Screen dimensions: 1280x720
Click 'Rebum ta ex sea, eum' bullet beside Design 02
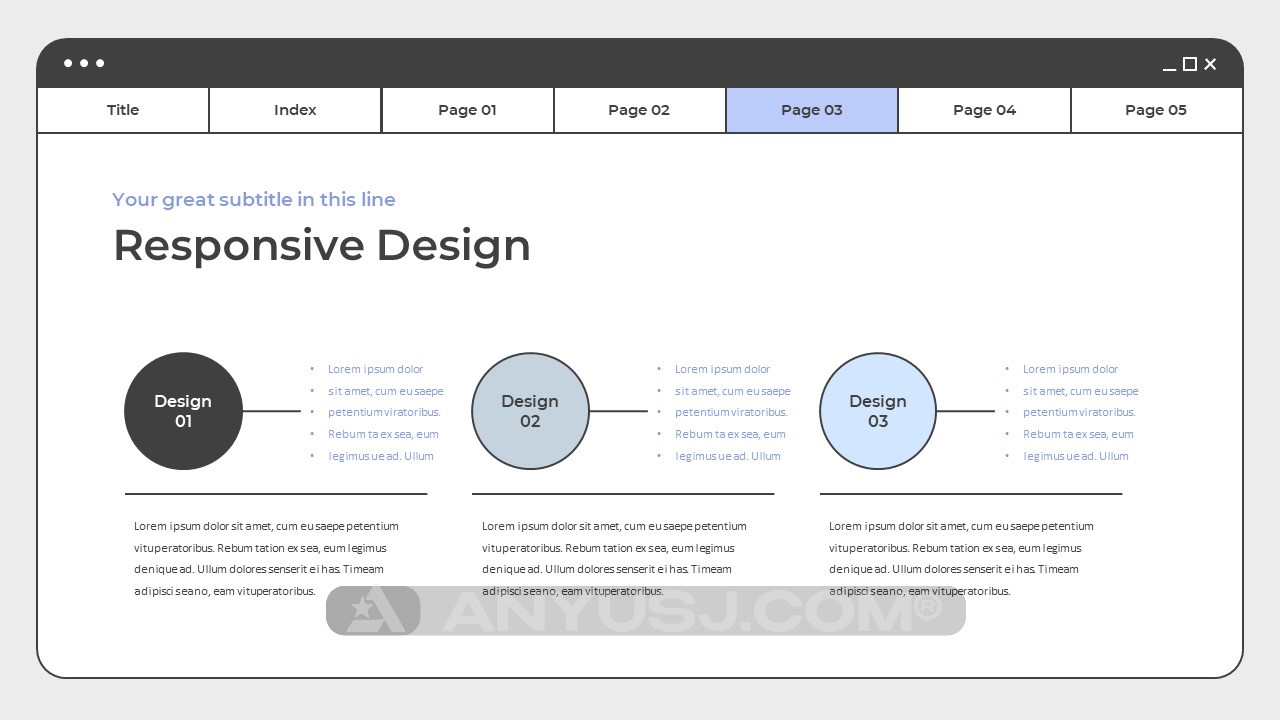tap(730, 434)
